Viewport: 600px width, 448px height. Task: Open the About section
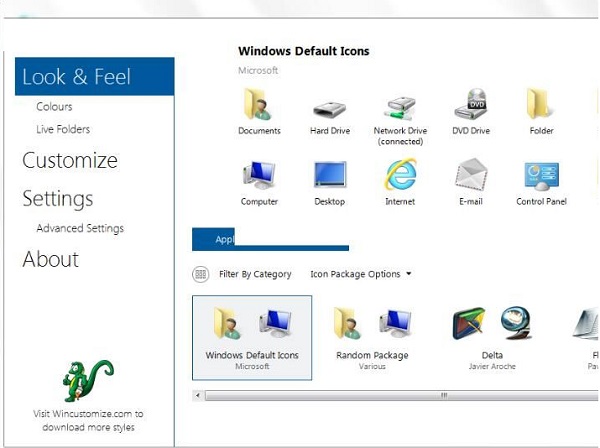coord(51,259)
